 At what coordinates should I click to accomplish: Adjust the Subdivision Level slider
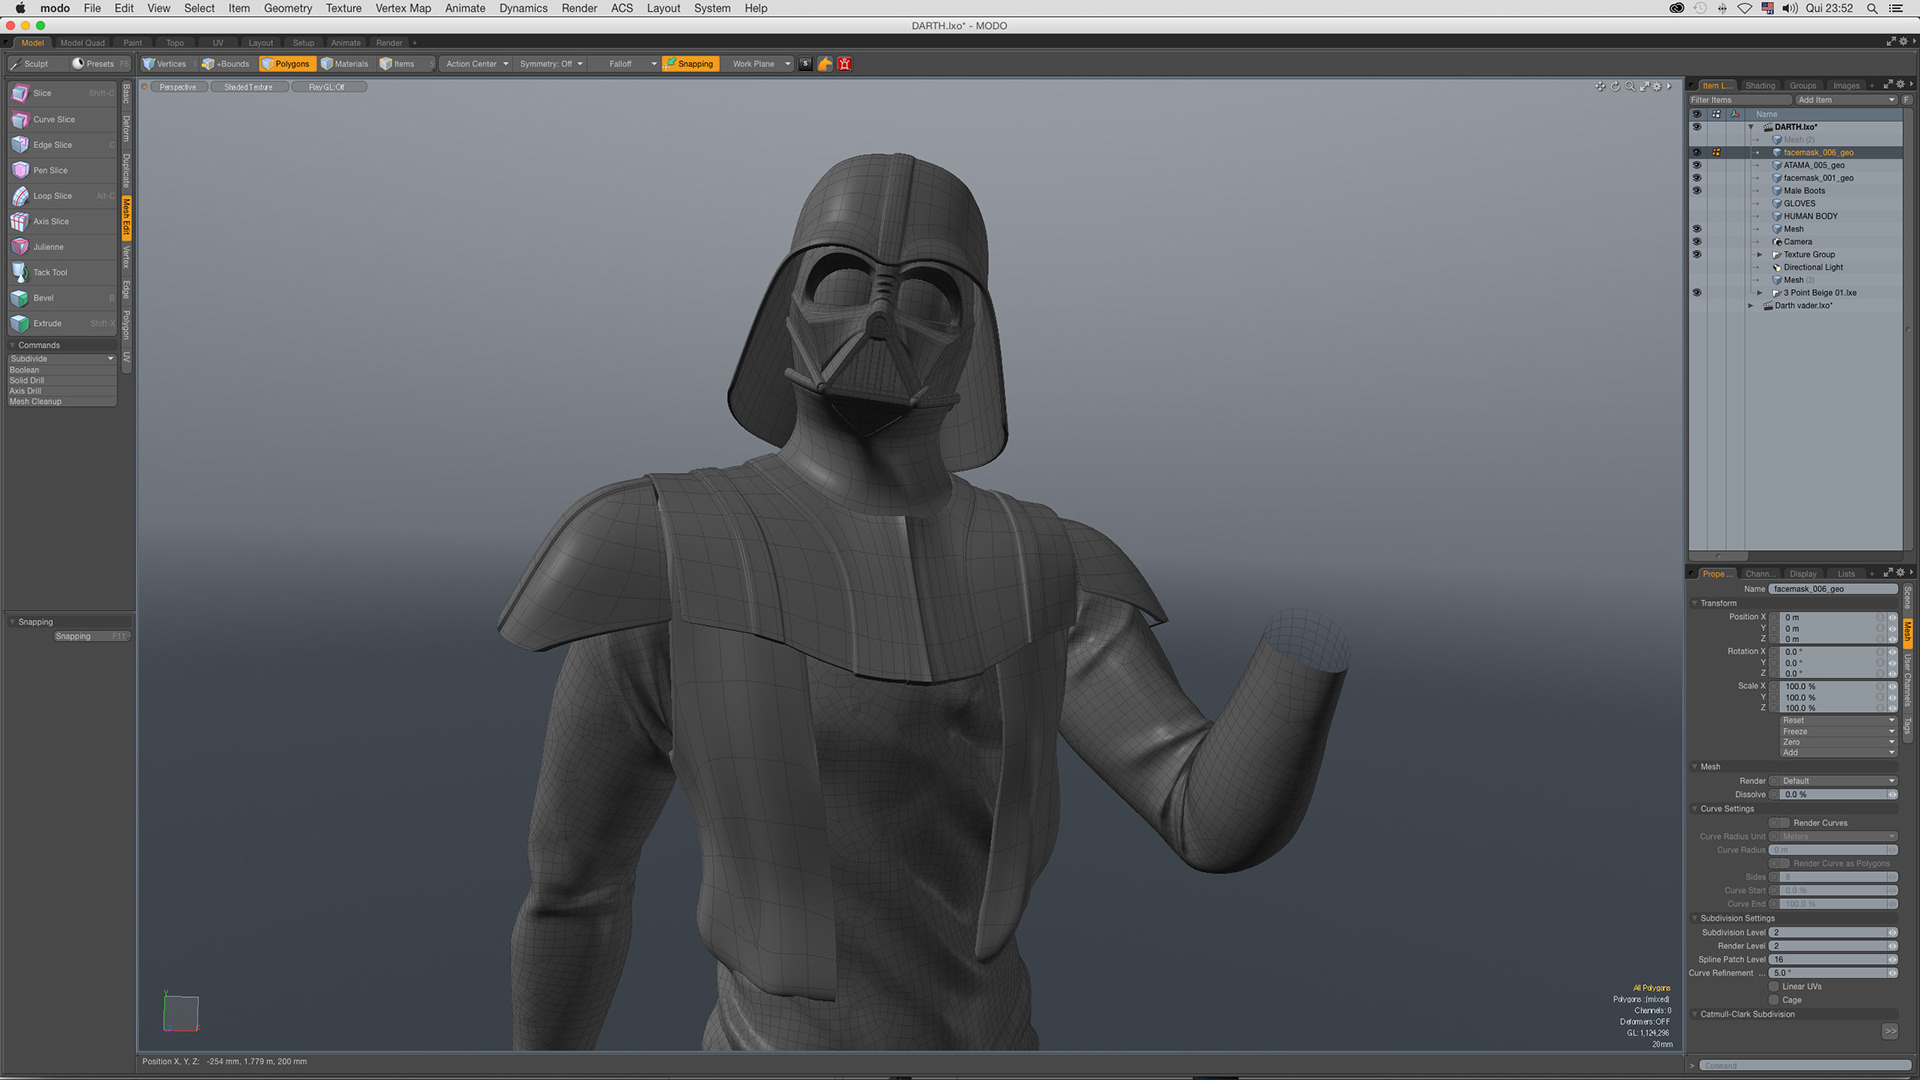point(1833,933)
